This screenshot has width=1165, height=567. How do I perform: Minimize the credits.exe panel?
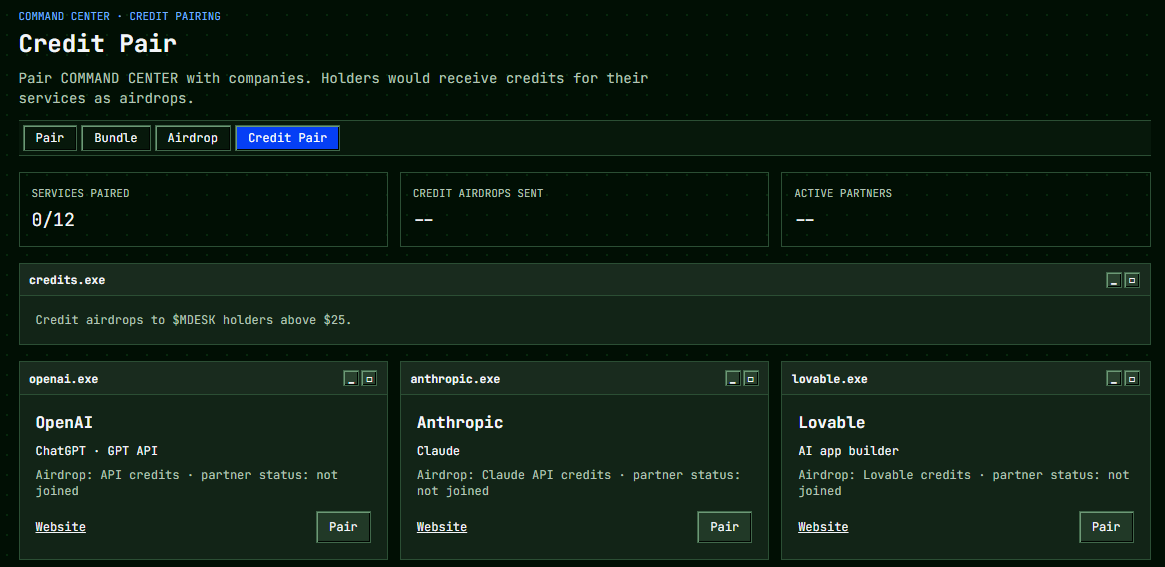(x=1114, y=280)
